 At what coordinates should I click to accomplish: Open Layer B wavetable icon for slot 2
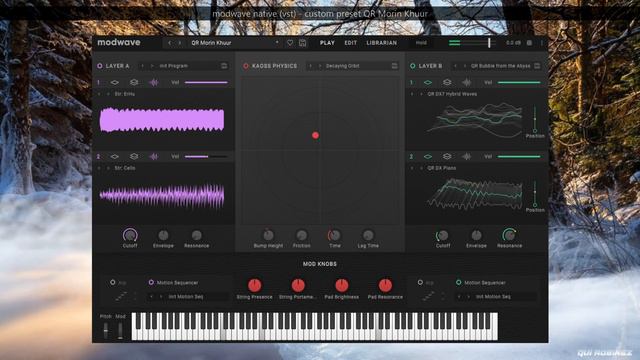[428, 157]
